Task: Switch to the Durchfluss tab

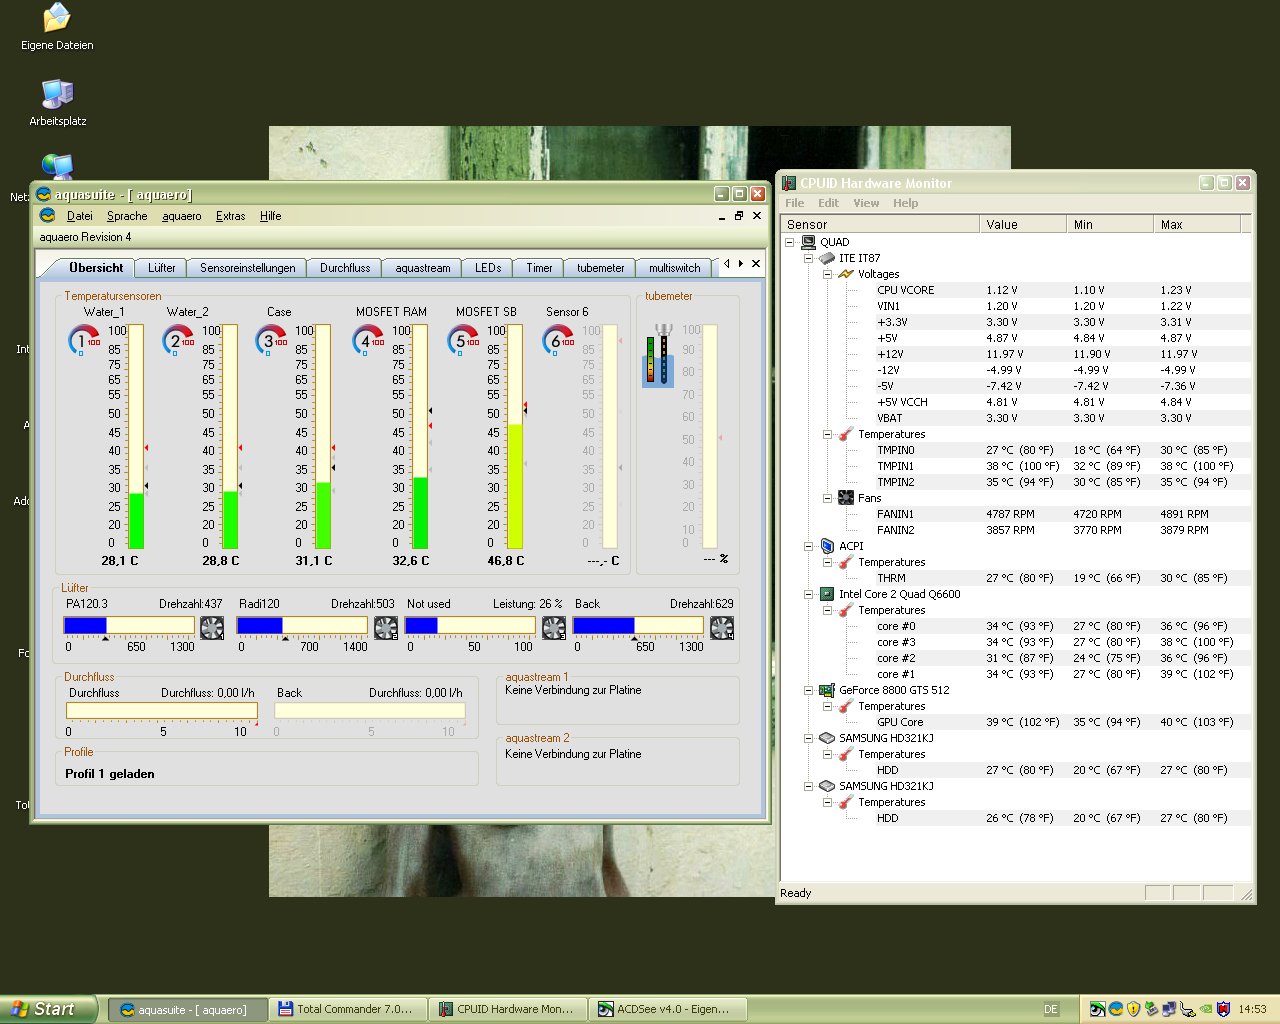Action: pyautogui.click(x=345, y=268)
